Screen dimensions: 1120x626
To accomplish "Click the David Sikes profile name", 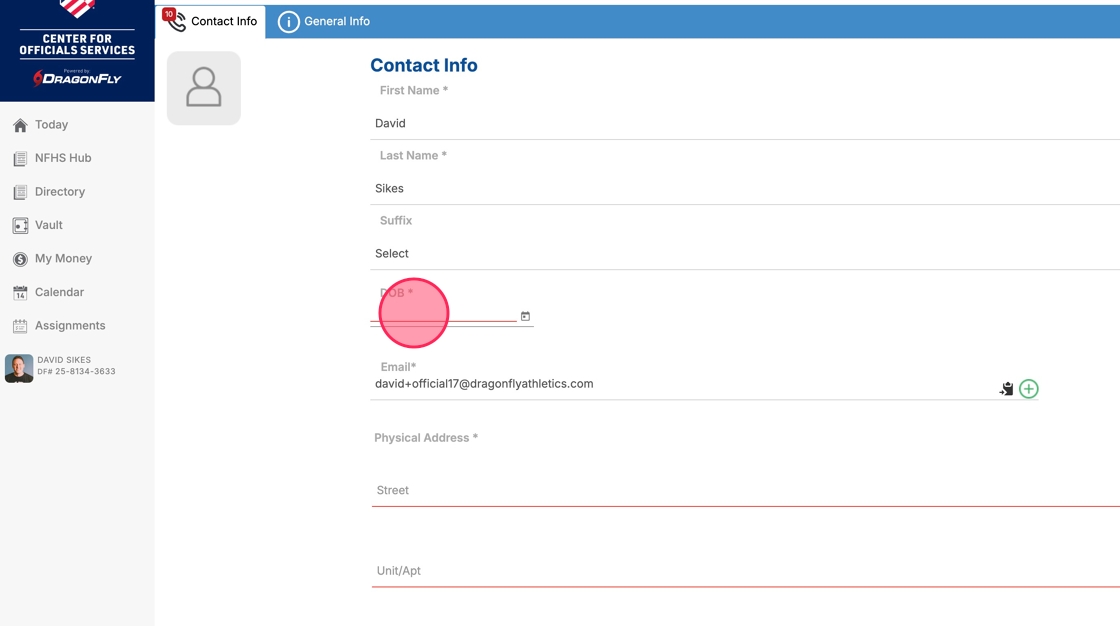I will point(64,360).
